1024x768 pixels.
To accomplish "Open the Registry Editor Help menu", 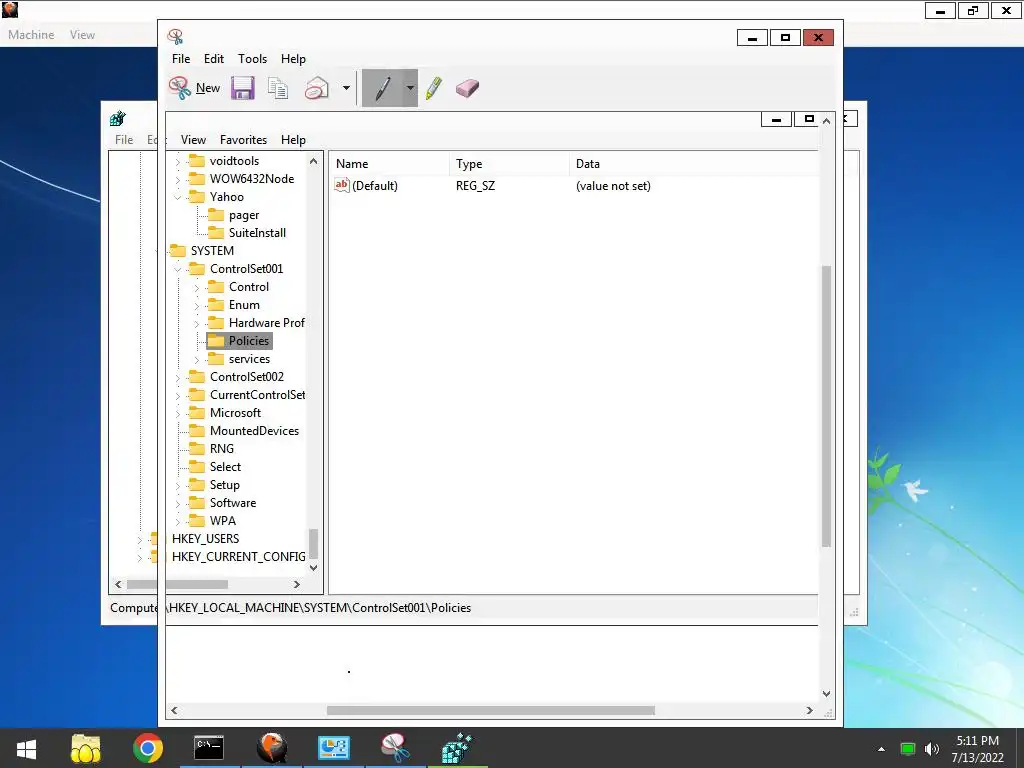I will click(x=293, y=140).
